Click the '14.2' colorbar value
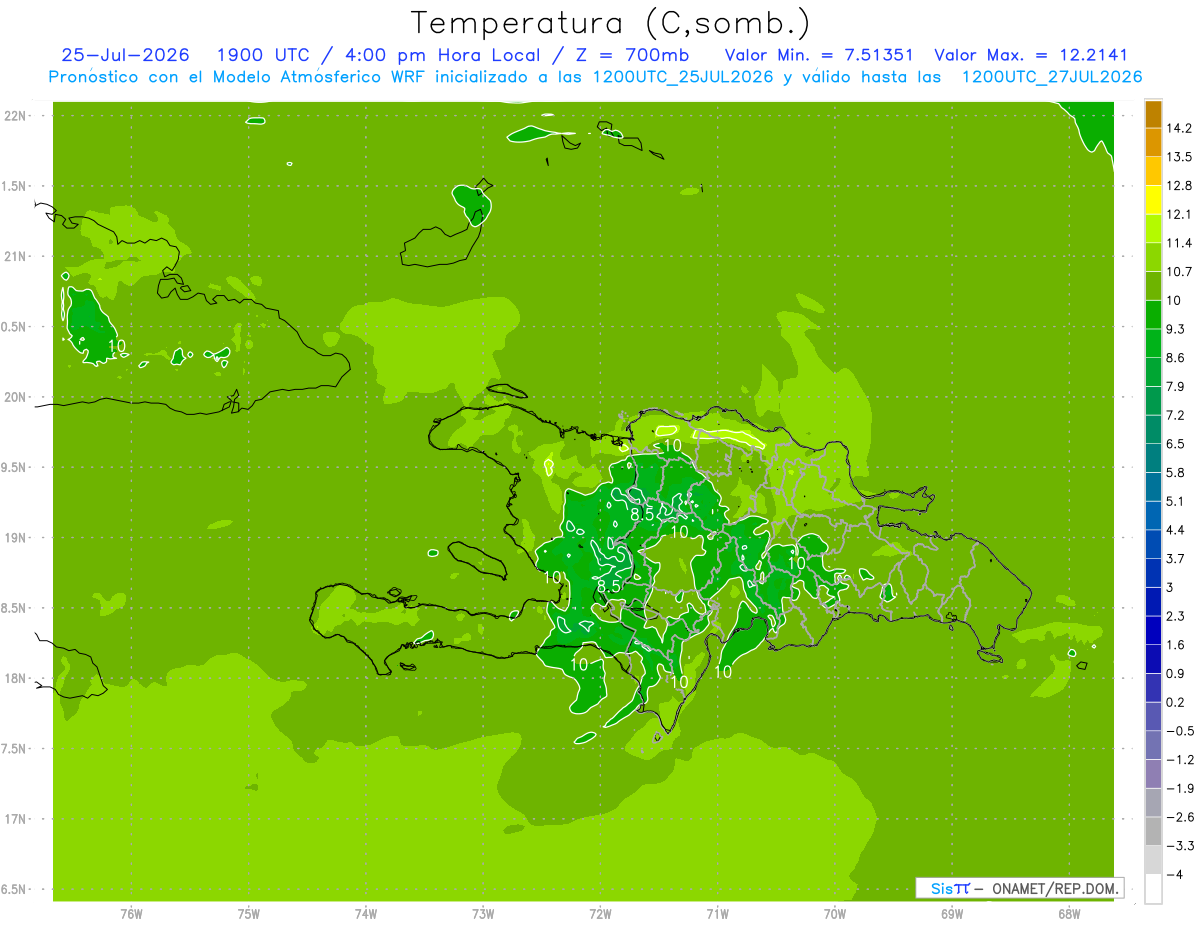Image resolution: width=1200 pixels, height=927 pixels. point(1180,129)
